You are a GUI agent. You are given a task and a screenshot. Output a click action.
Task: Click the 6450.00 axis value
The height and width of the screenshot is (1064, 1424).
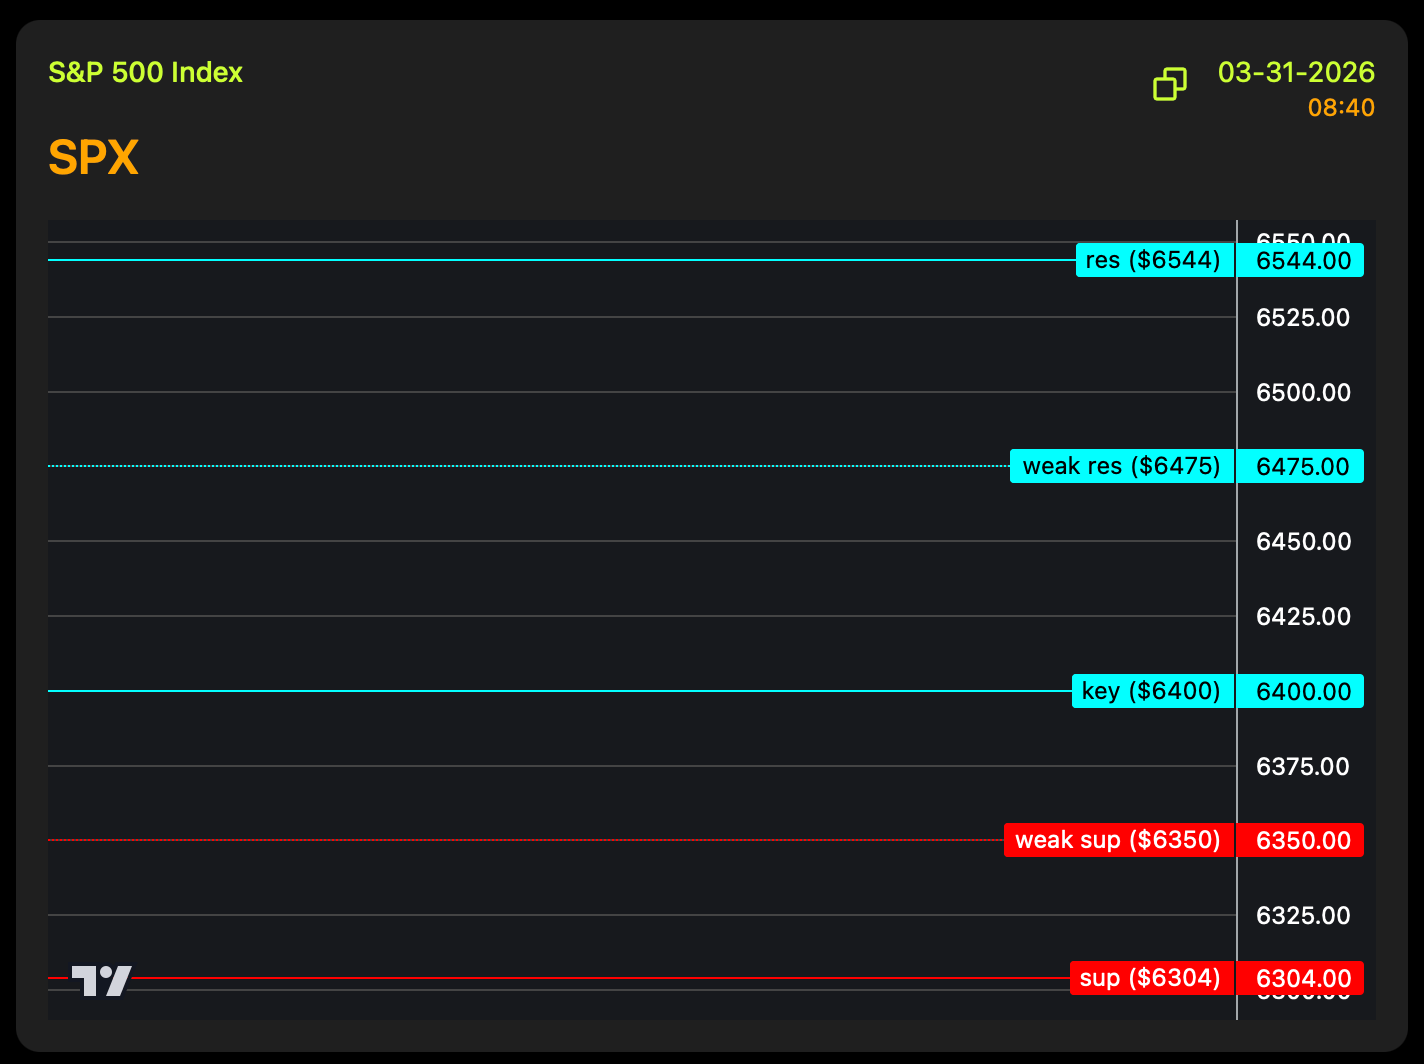(x=1303, y=542)
